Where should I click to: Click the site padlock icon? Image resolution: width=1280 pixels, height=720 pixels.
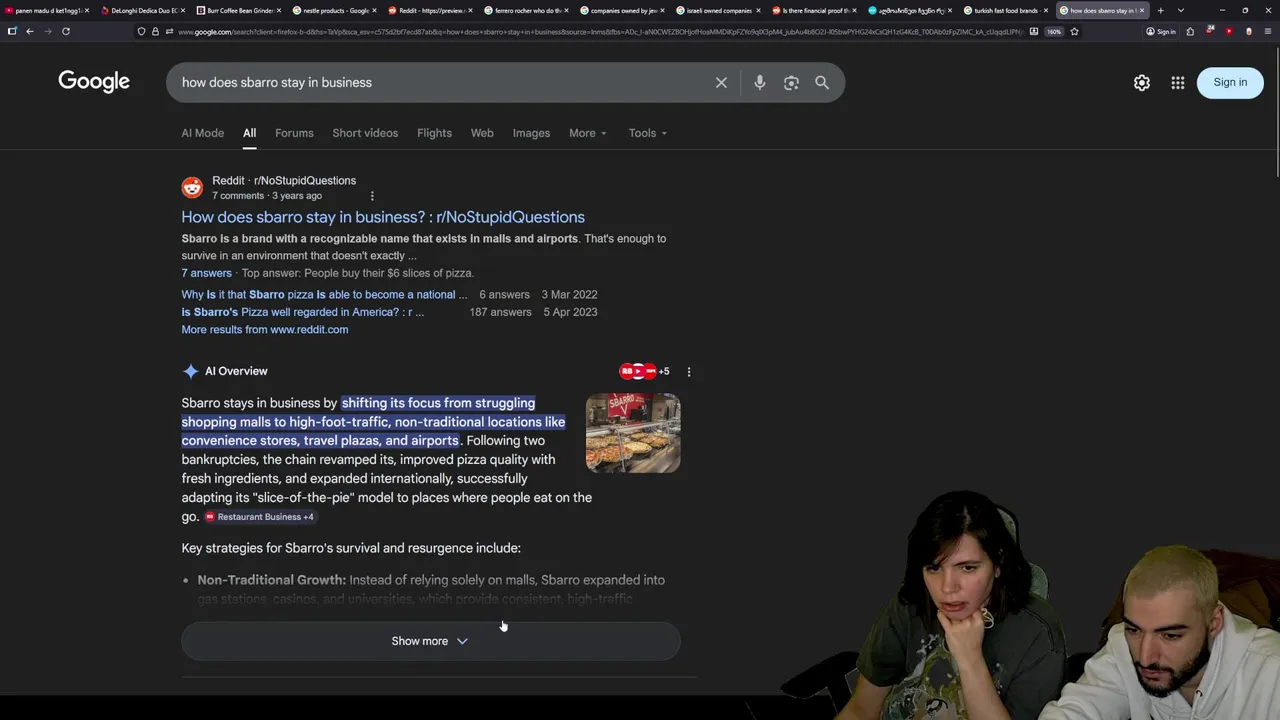click(155, 31)
